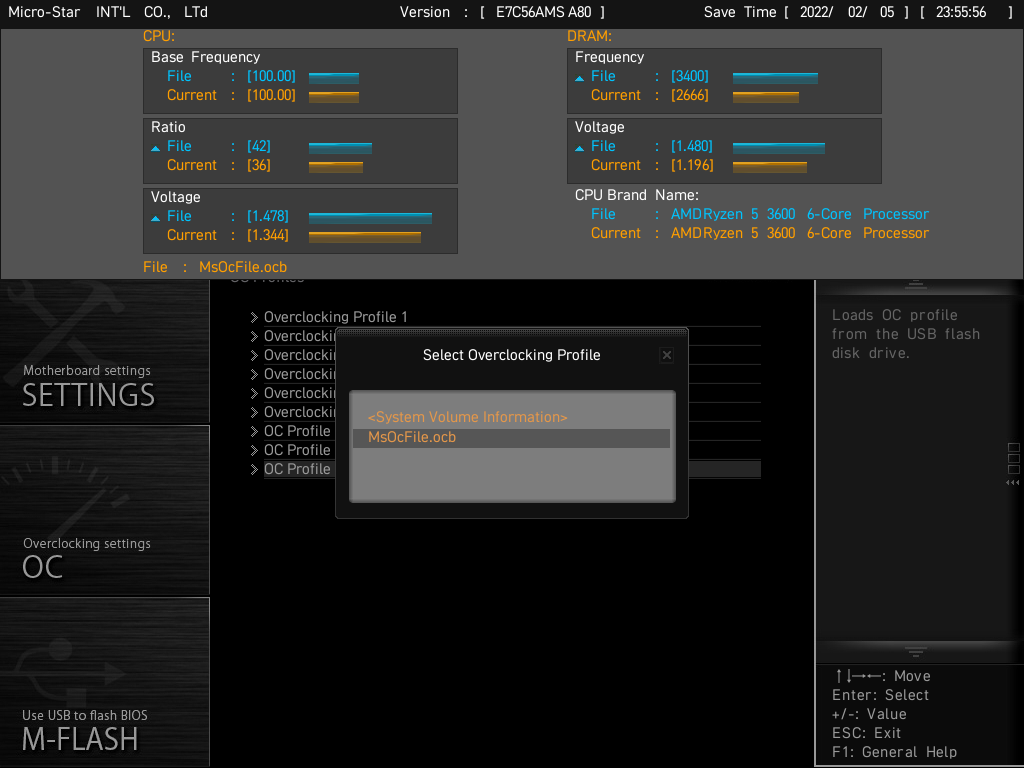The height and width of the screenshot is (768, 1024).
Task: Click the blue arrow beside CPU Voltage File
Action: point(156,217)
